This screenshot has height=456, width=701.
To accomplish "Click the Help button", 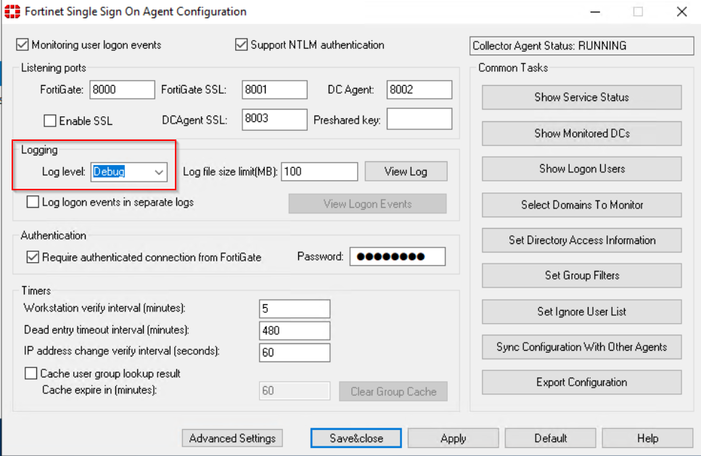I will point(648,438).
